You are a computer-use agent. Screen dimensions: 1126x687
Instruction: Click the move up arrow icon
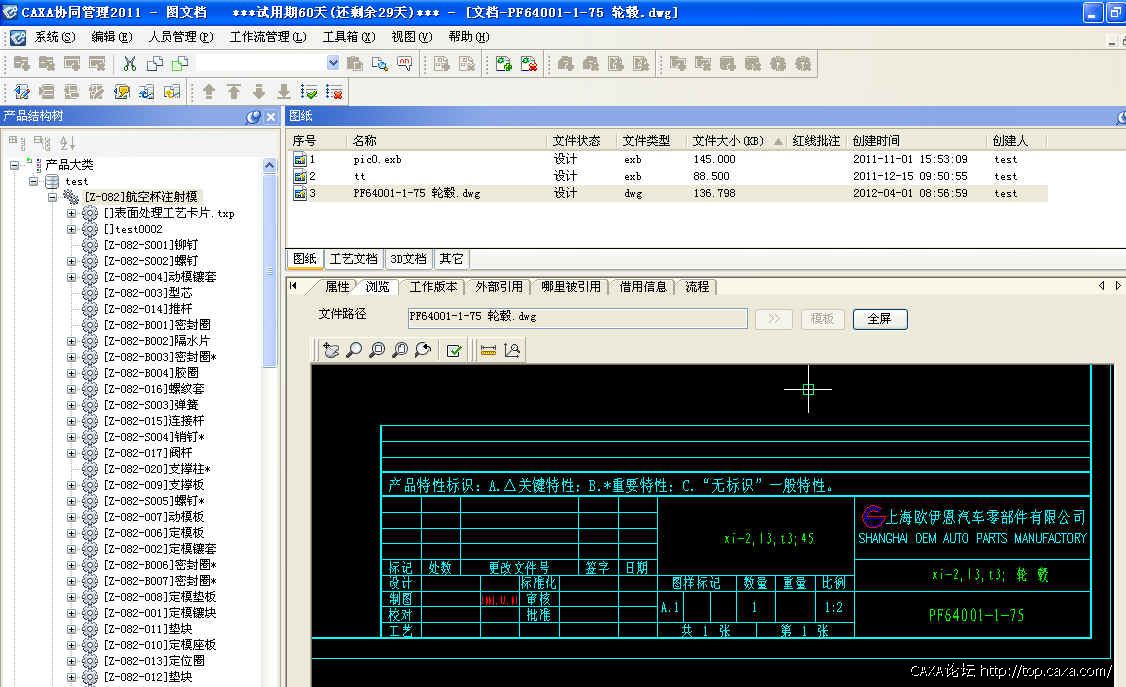click(x=209, y=92)
